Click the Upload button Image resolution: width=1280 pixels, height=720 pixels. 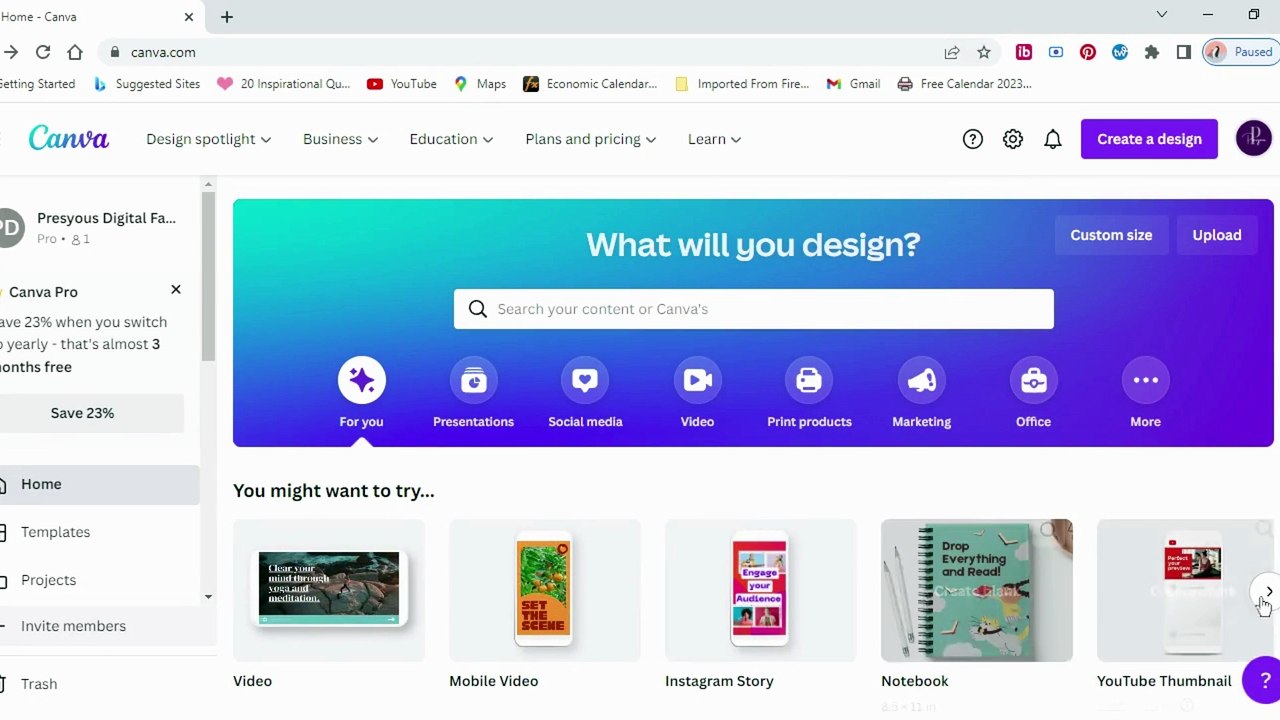coord(1217,235)
